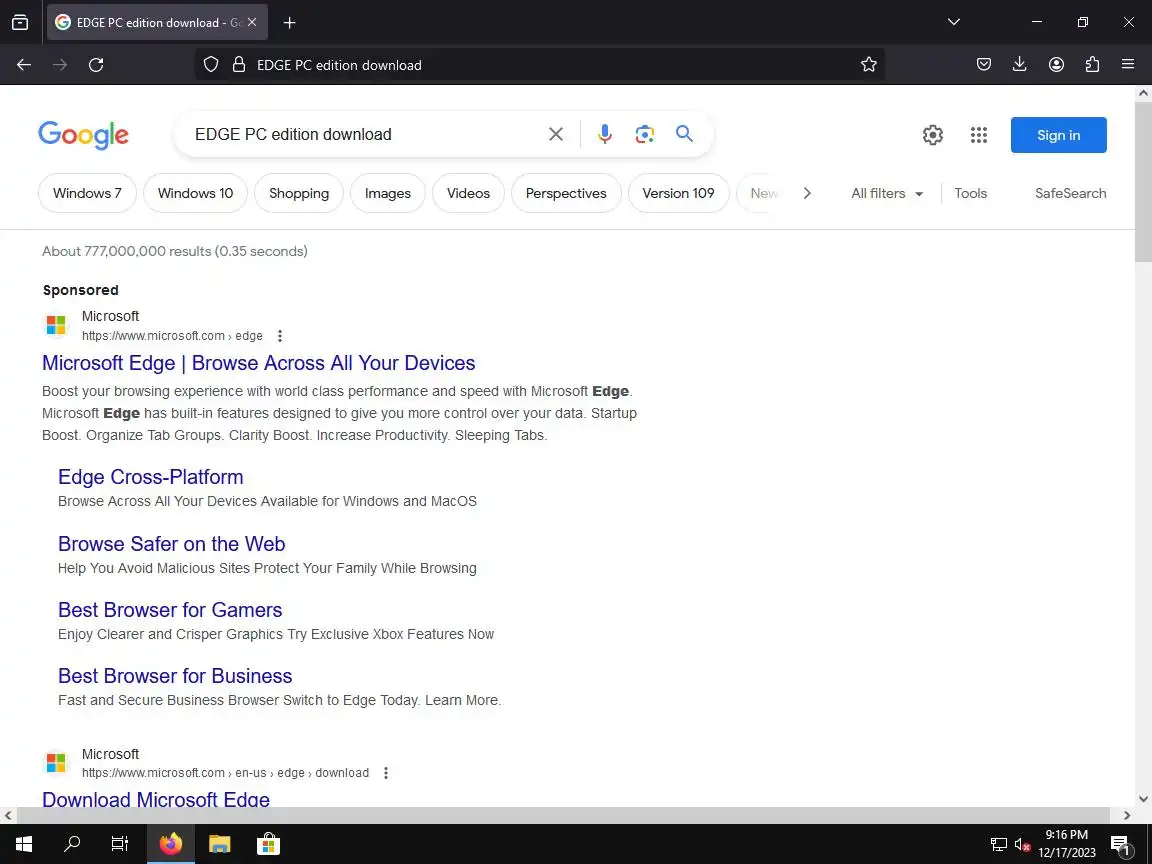
Task: Switch to Images results
Action: 388,193
